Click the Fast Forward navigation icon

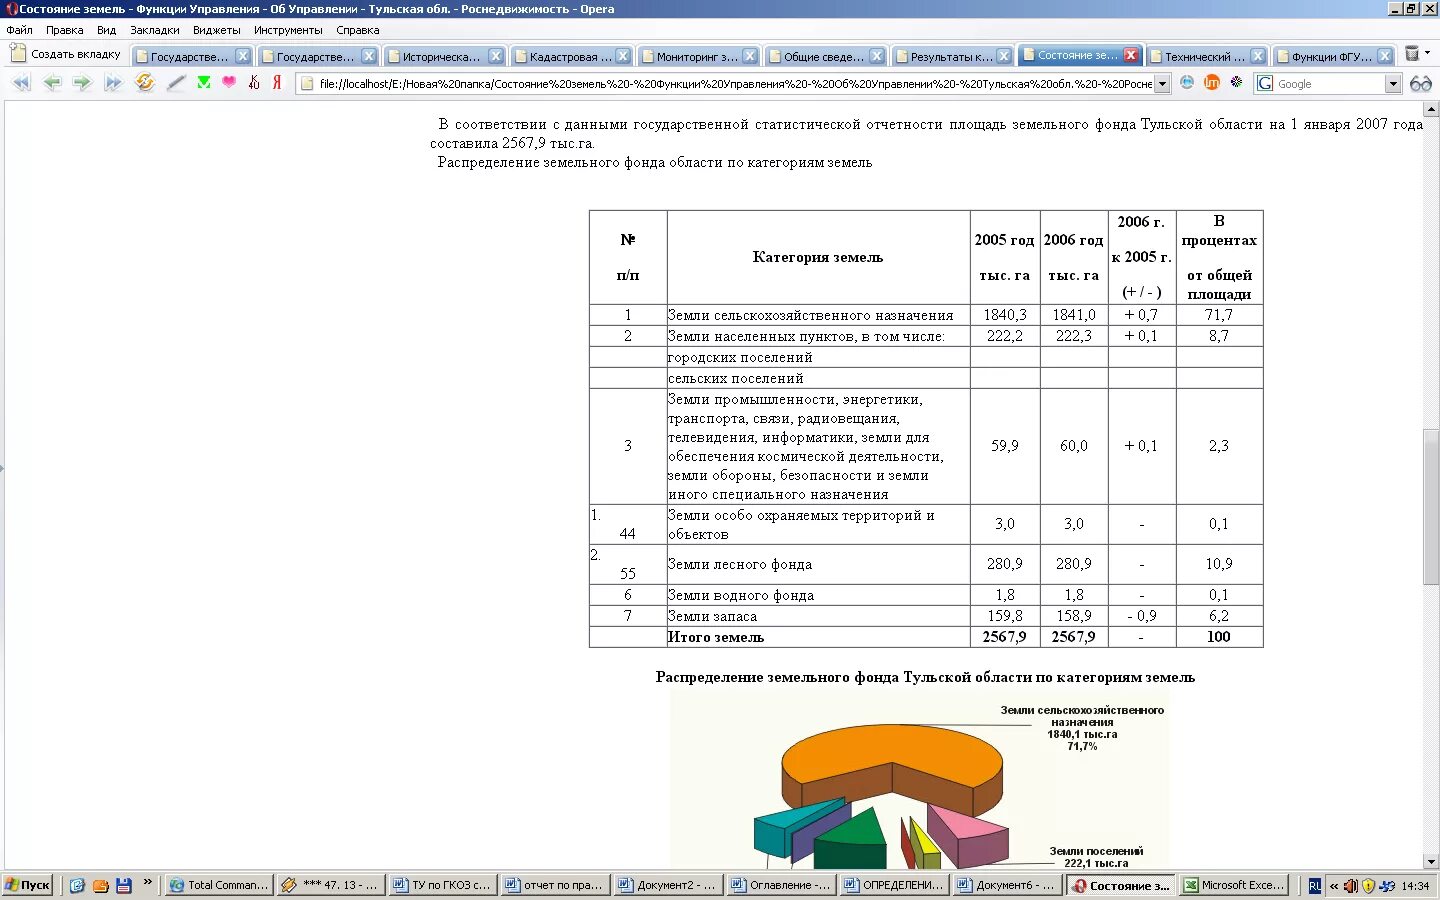click(x=113, y=83)
